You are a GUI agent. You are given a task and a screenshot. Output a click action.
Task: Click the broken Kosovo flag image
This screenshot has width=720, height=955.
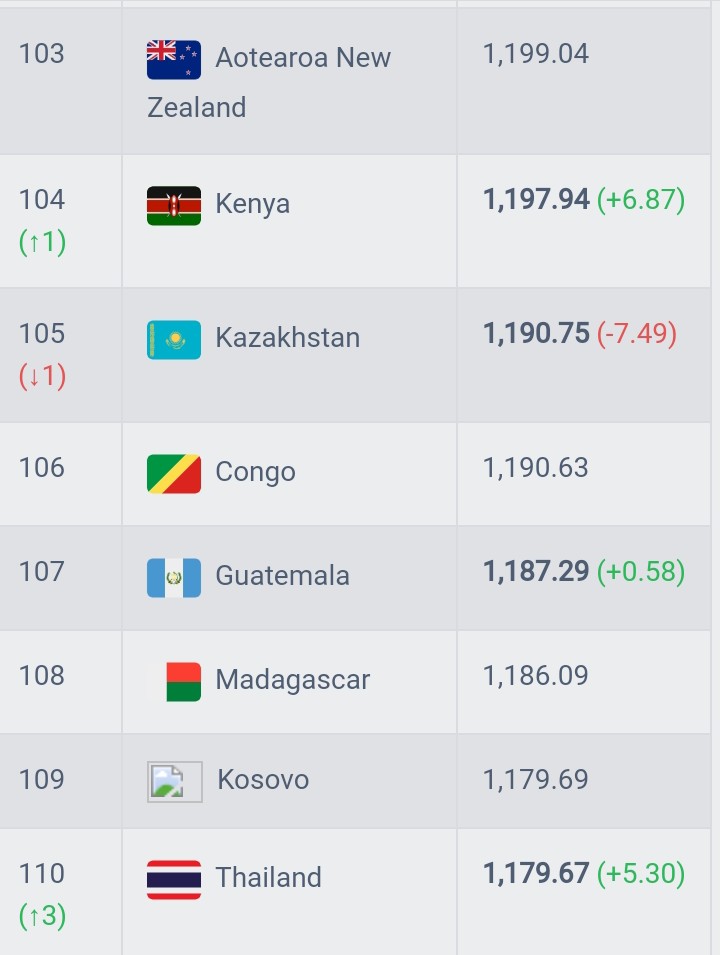pyautogui.click(x=174, y=781)
